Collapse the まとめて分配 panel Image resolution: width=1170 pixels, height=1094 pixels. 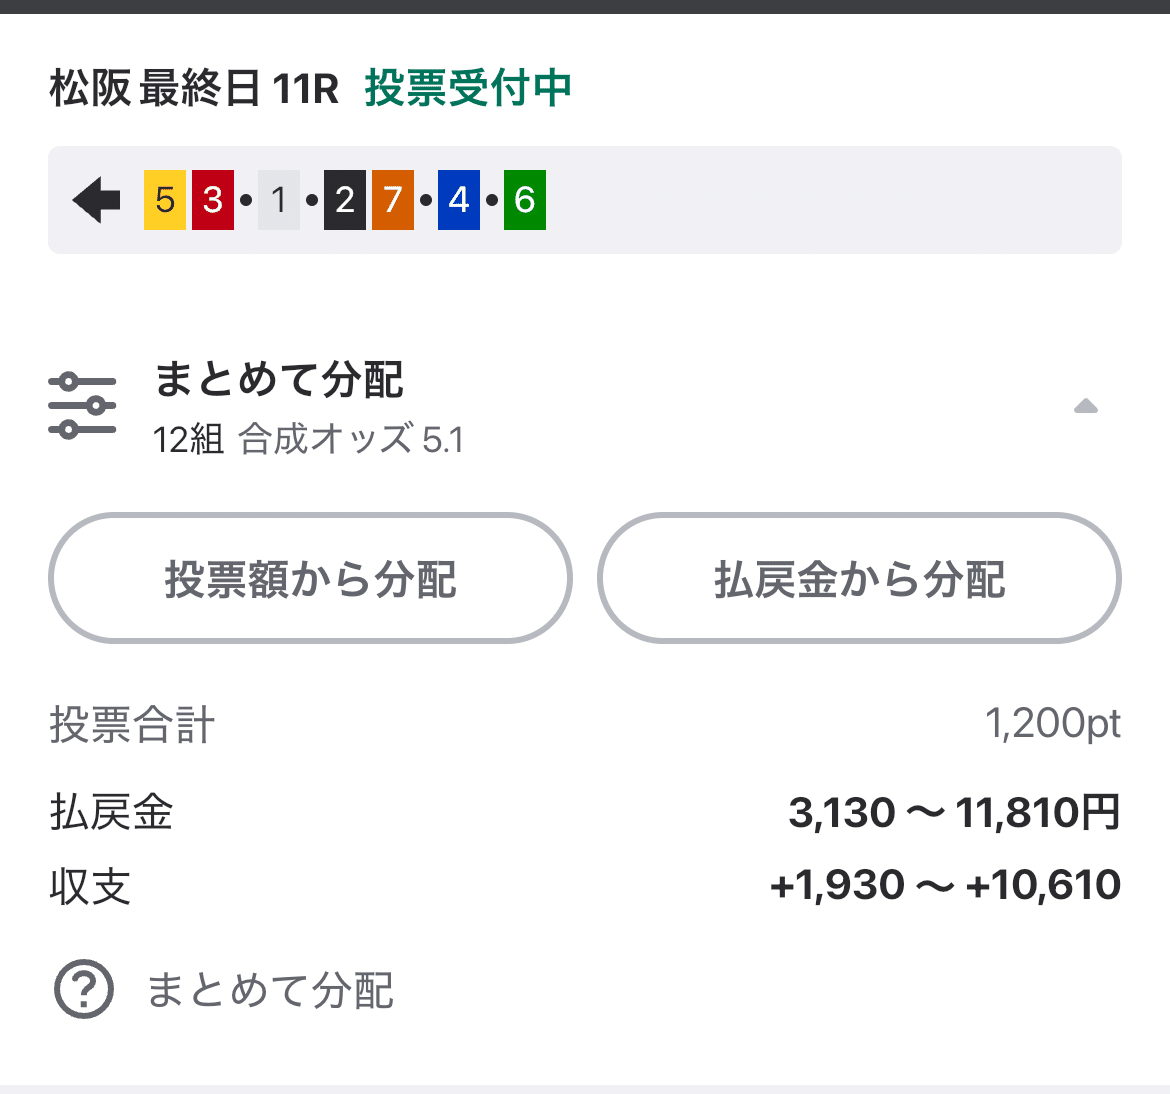click(x=1086, y=406)
